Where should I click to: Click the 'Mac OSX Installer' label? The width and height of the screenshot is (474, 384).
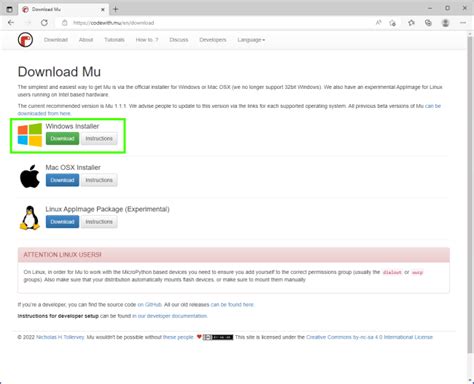[x=73, y=168]
